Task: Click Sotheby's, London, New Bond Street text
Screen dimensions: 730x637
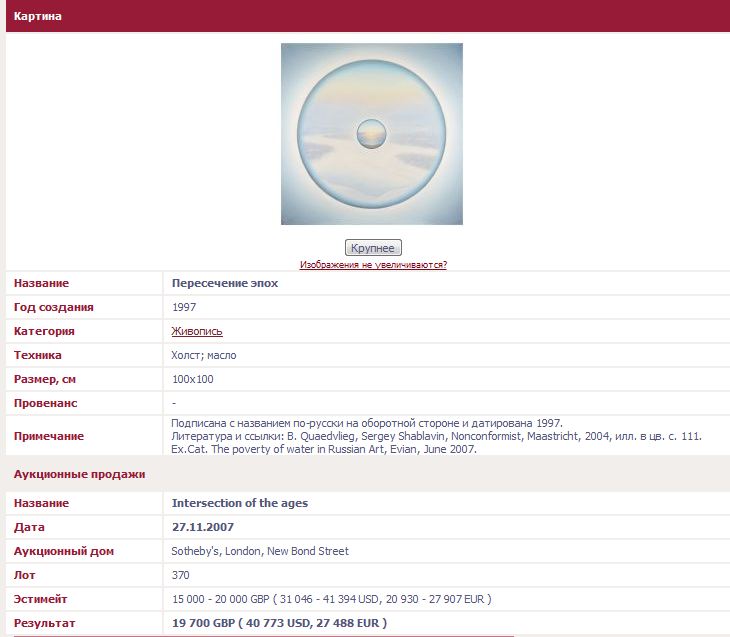Action: 260,551
